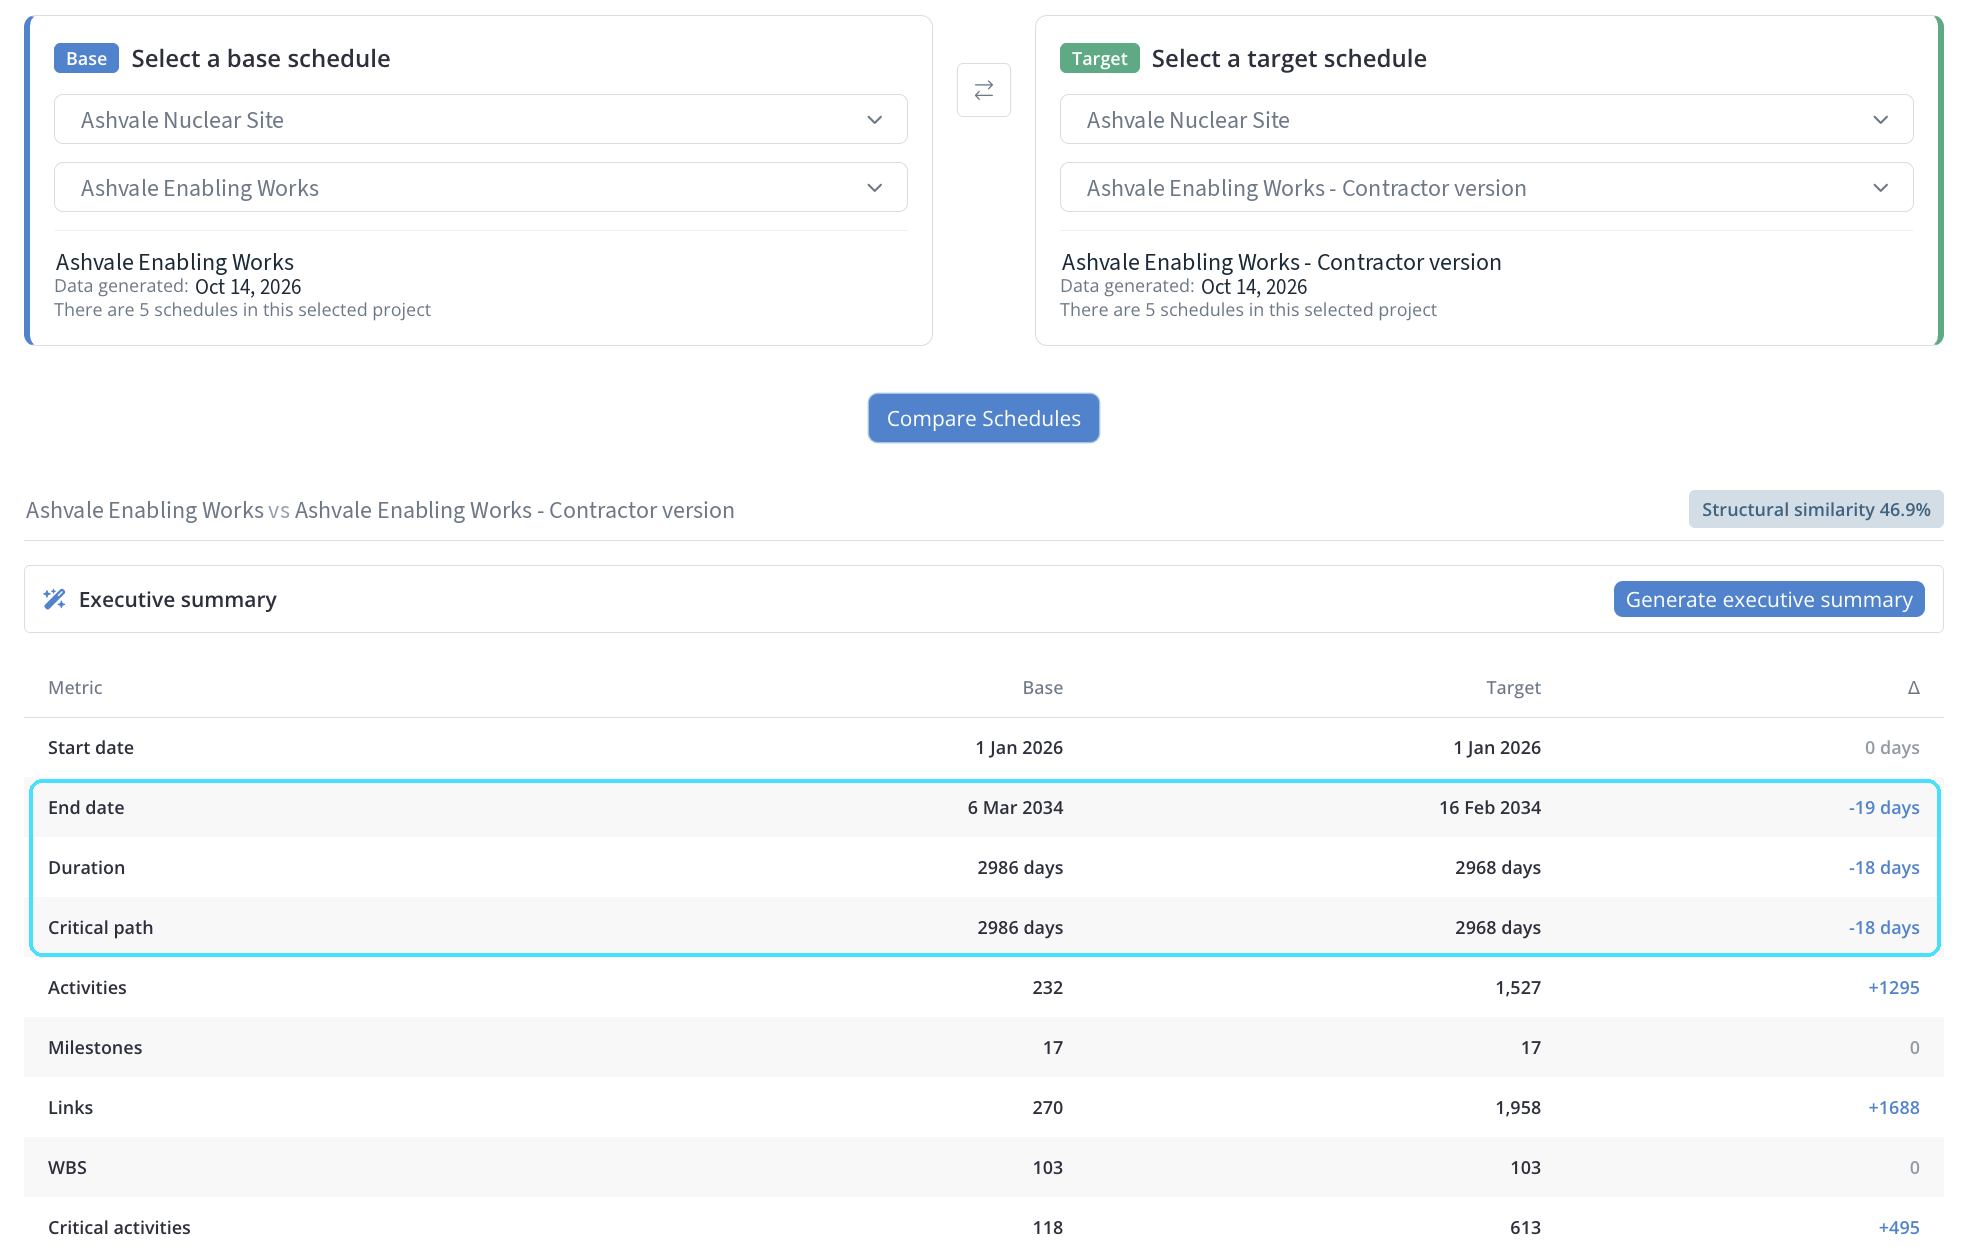Swap base and target schedules icon
Viewport: 1972px width, 1249px height.
[x=983, y=90]
